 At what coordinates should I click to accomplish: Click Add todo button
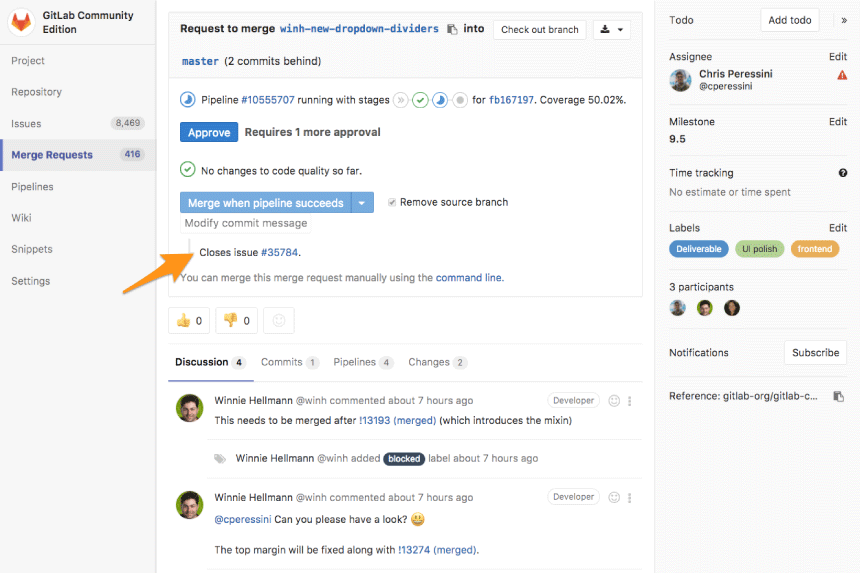pos(790,20)
